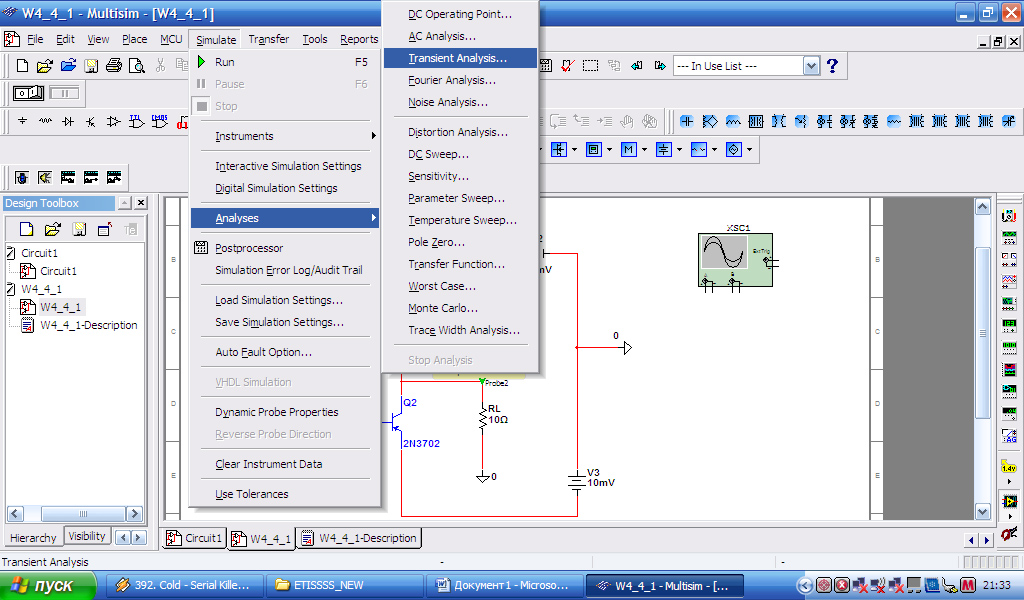Image resolution: width=1024 pixels, height=600 pixels.
Task: Click the New file icon in main toolbar
Action: pyautogui.click(x=22, y=66)
